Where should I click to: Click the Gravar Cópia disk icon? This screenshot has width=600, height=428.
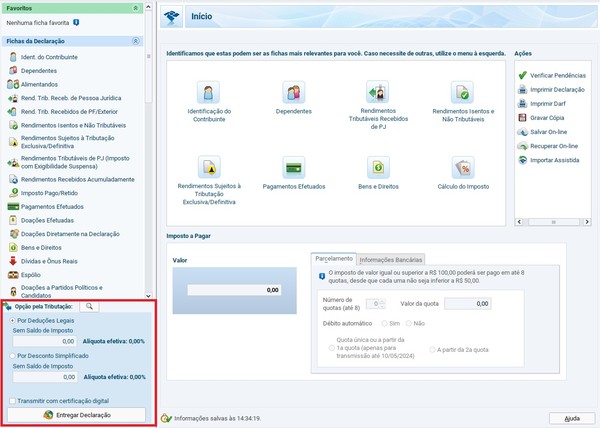[522, 118]
